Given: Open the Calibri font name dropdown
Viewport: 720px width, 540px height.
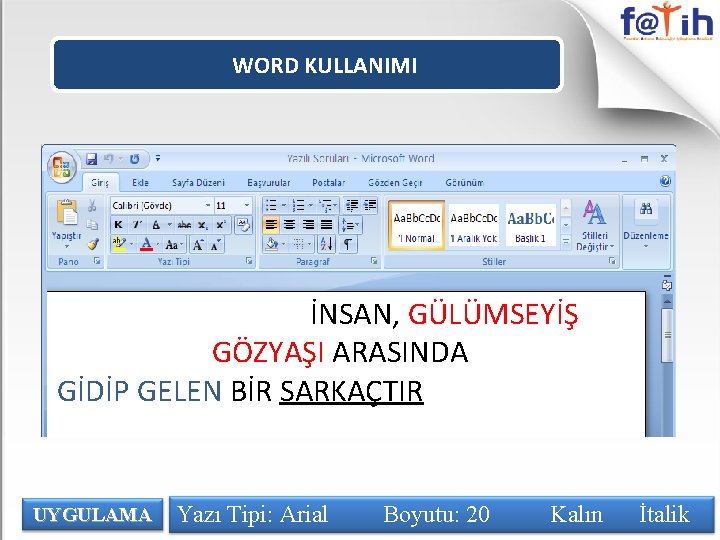Looking at the screenshot, I should point(208,205).
